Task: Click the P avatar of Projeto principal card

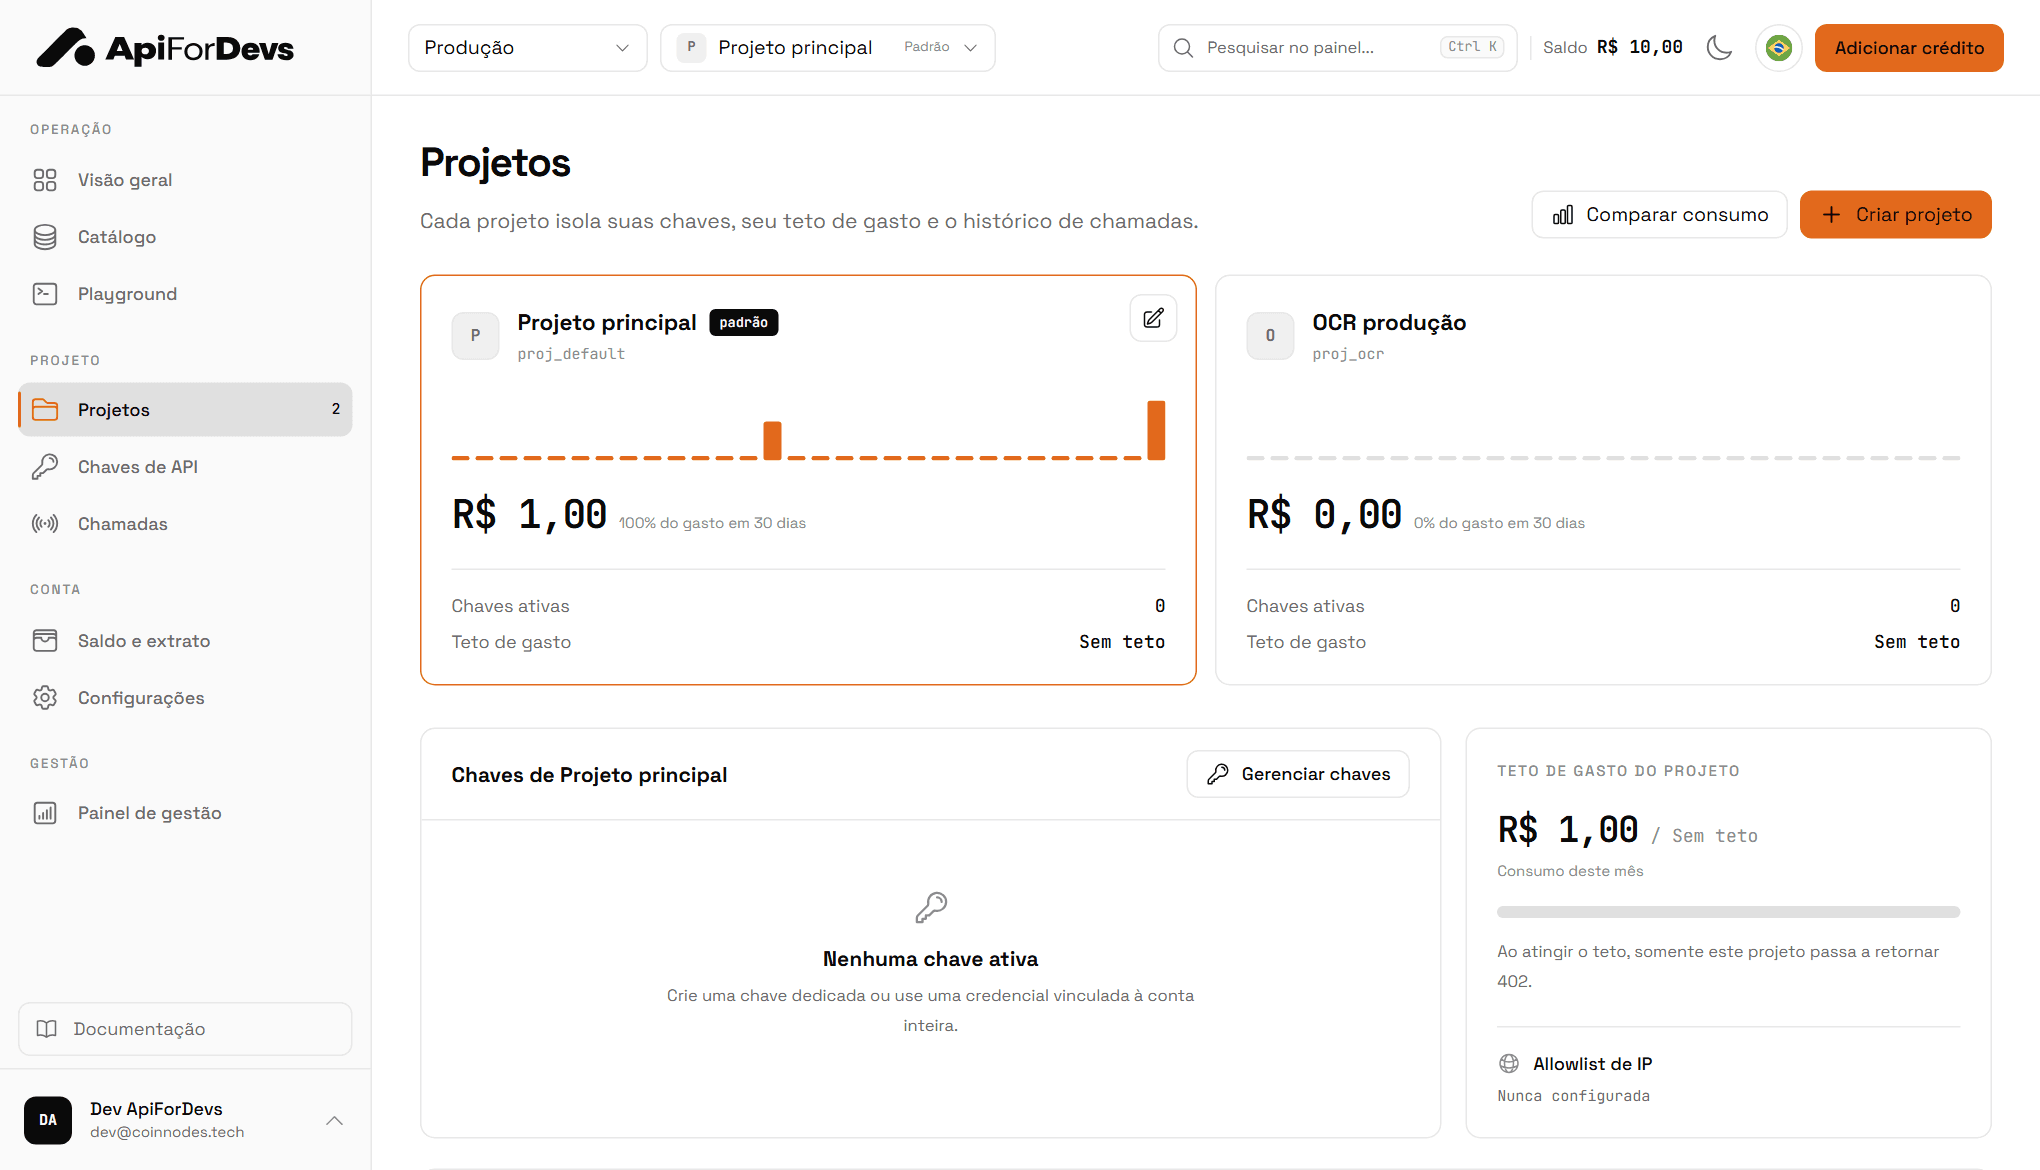Action: (x=475, y=335)
